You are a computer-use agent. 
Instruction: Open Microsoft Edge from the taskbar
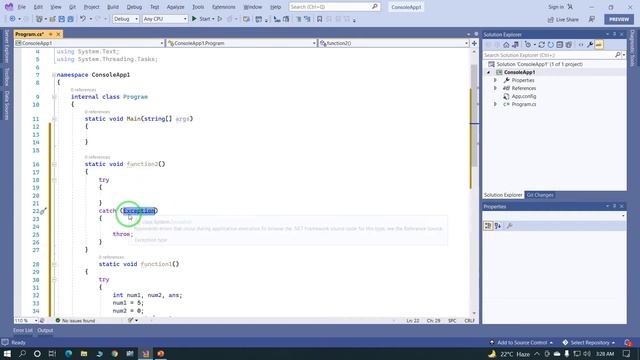pos(68,353)
